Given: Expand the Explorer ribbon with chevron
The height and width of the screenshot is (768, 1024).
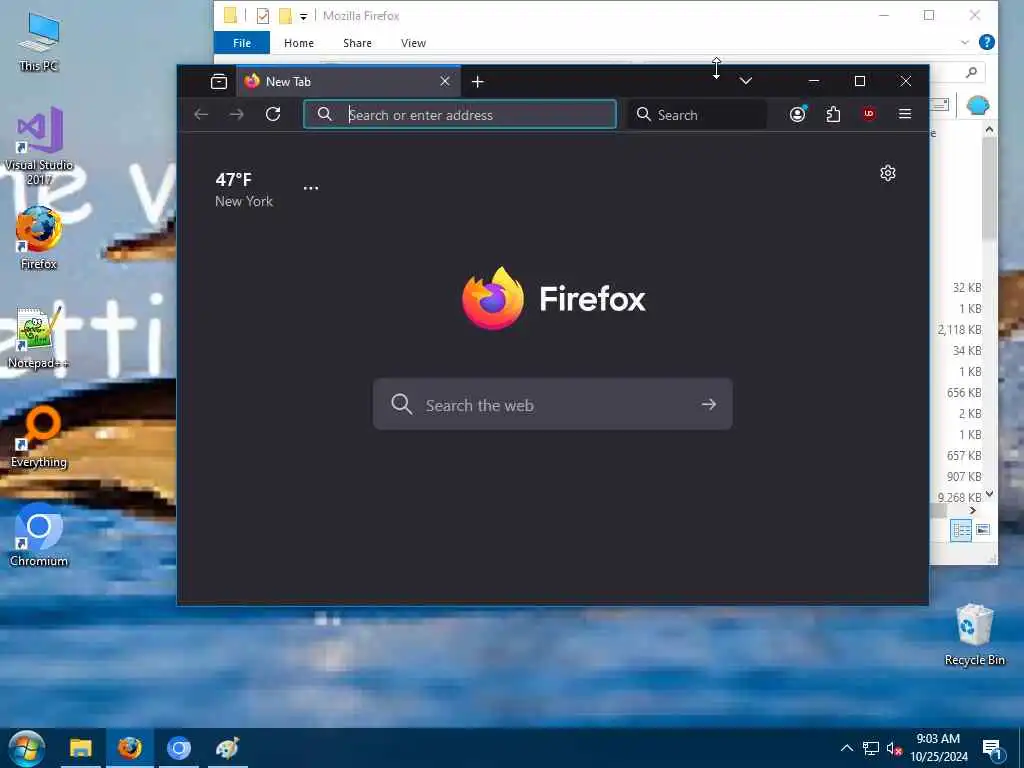Looking at the screenshot, I should tap(965, 42).
